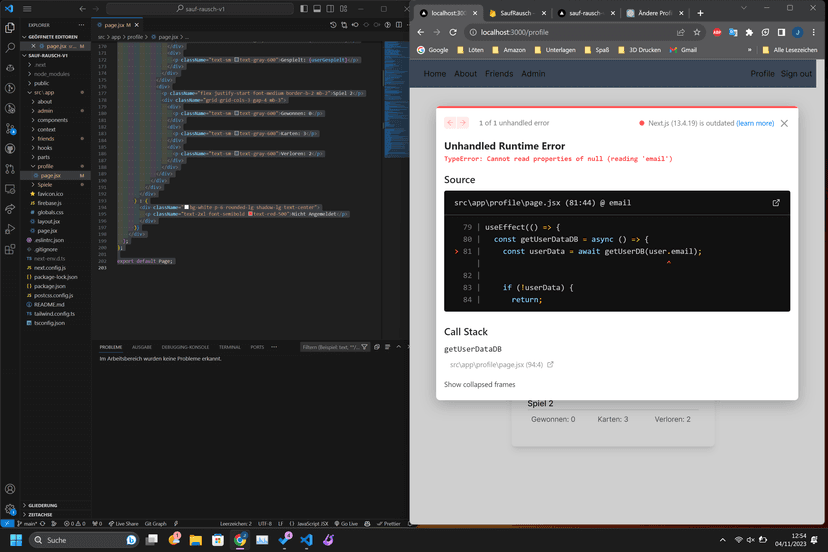This screenshot has width=828, height=552.
Task: Click Live Share in the status bar
Action: coord(124,524)
